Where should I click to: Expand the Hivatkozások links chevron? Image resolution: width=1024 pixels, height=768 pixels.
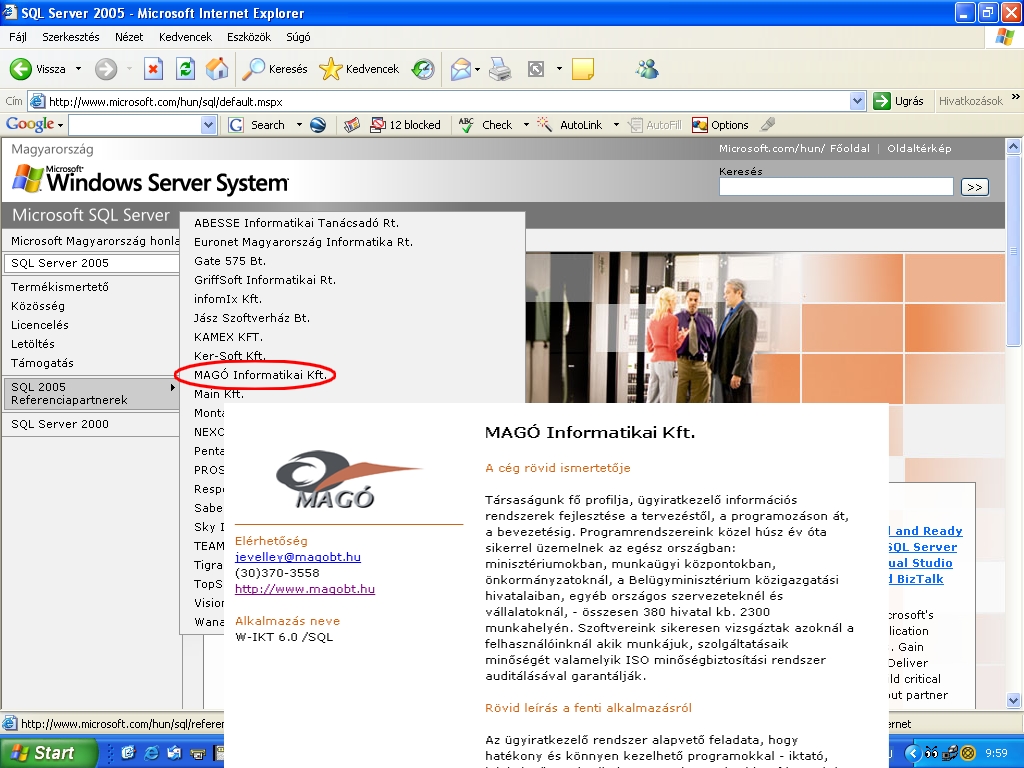[1016, 97]
